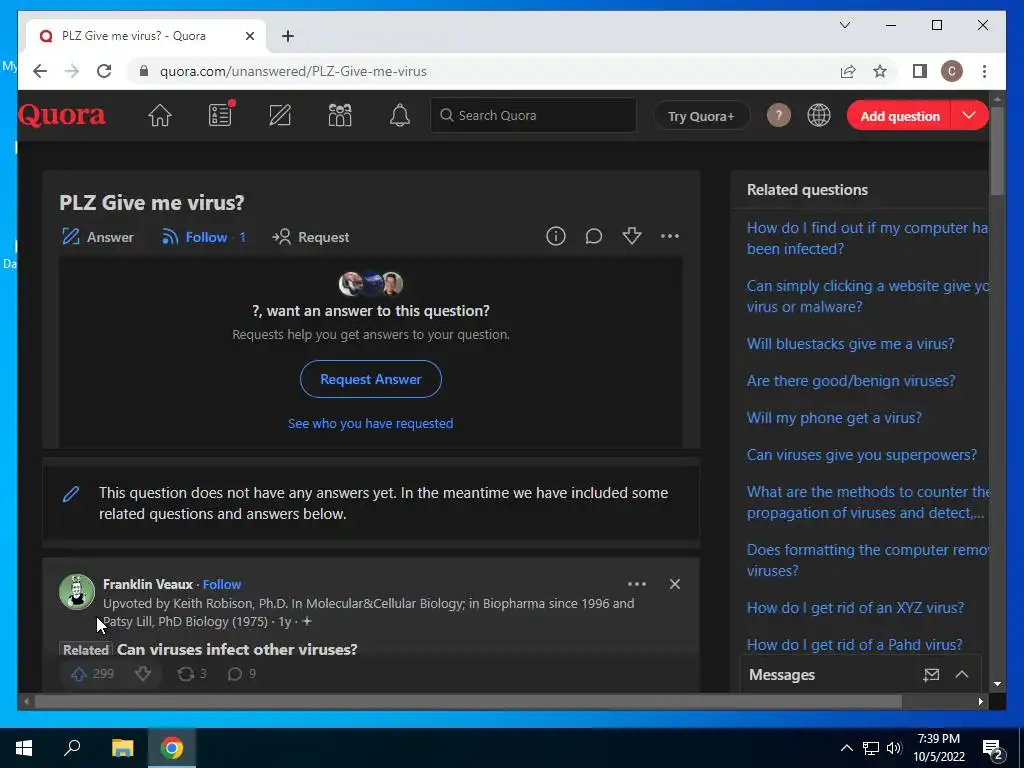Open a new Chrome tab
Viewport: 1024px width, 768px height.
[x=287, y=36]
